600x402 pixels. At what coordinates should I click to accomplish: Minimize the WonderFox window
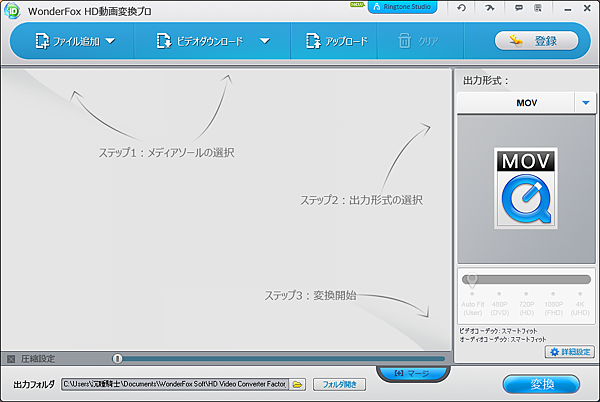coord(568,8)
